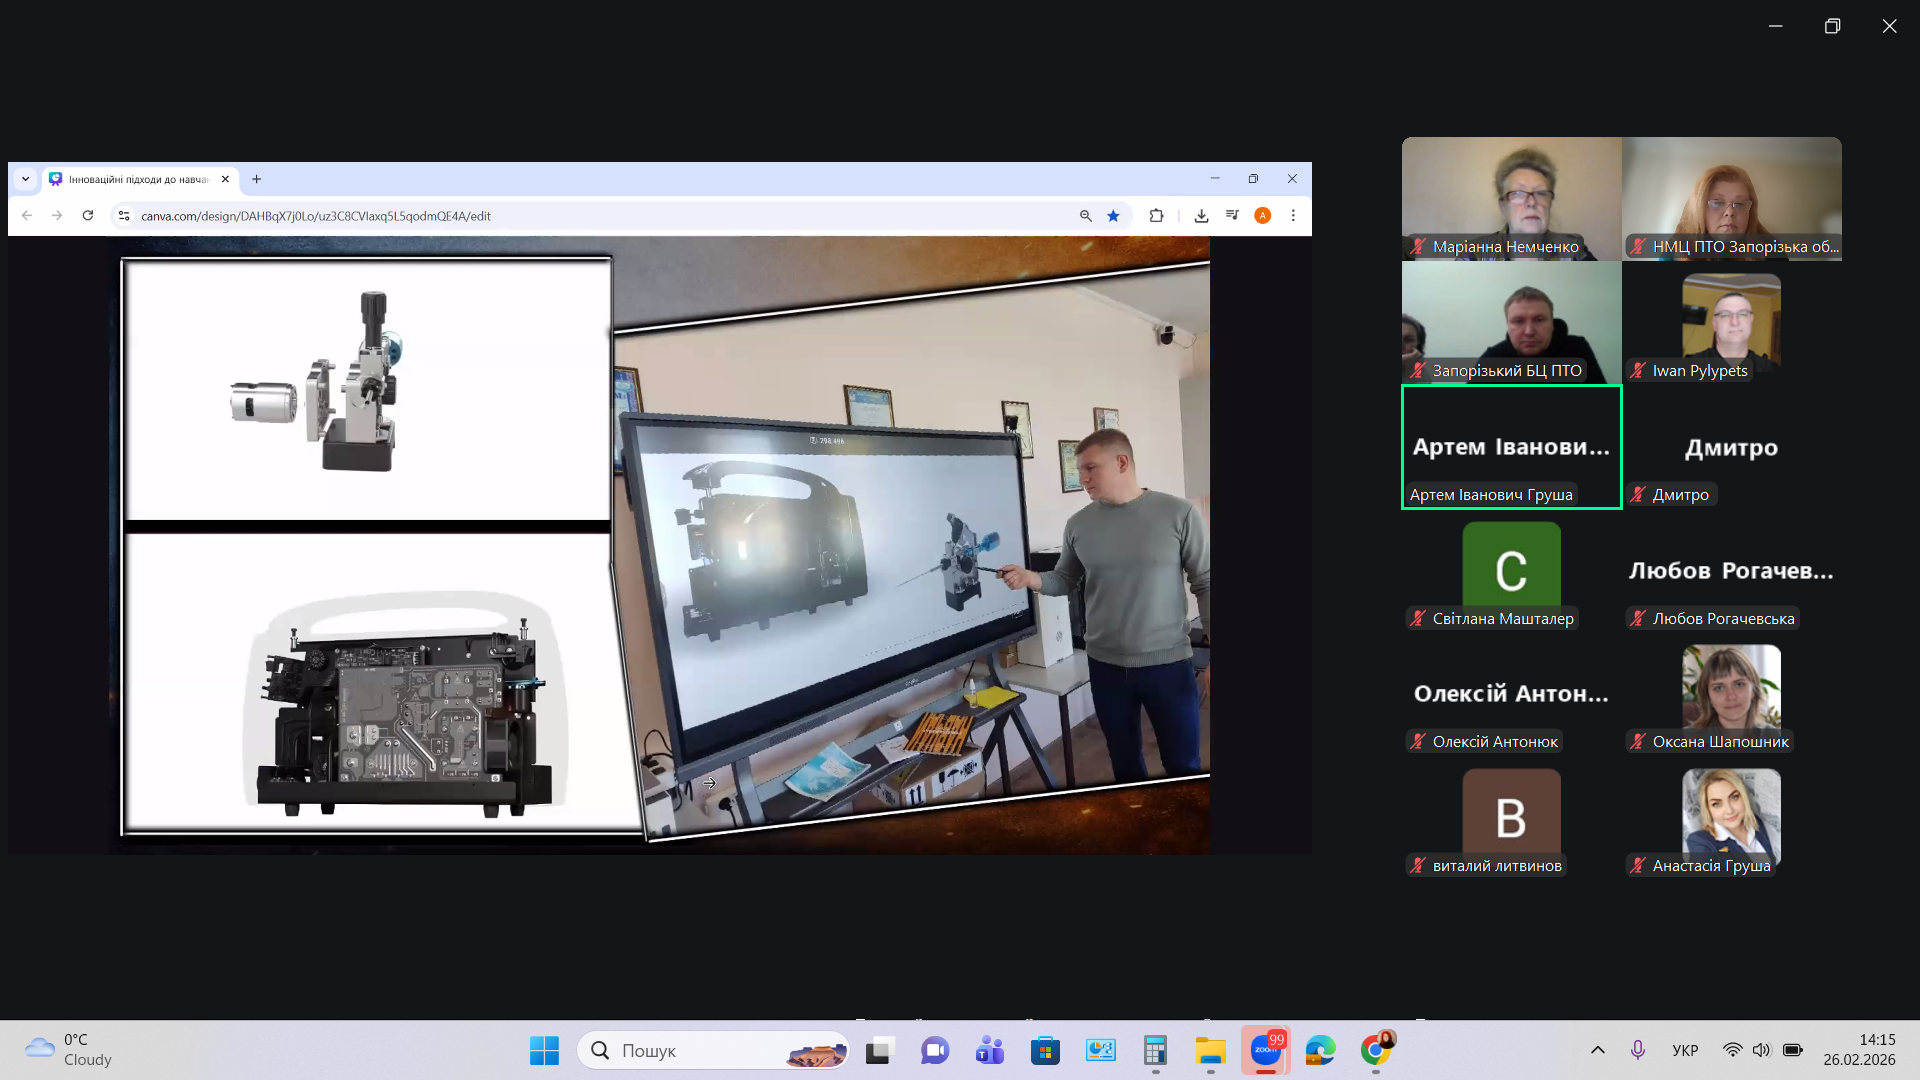
Task: Click the Пошук taskbar search box
Action: (x=714, y=1050)
